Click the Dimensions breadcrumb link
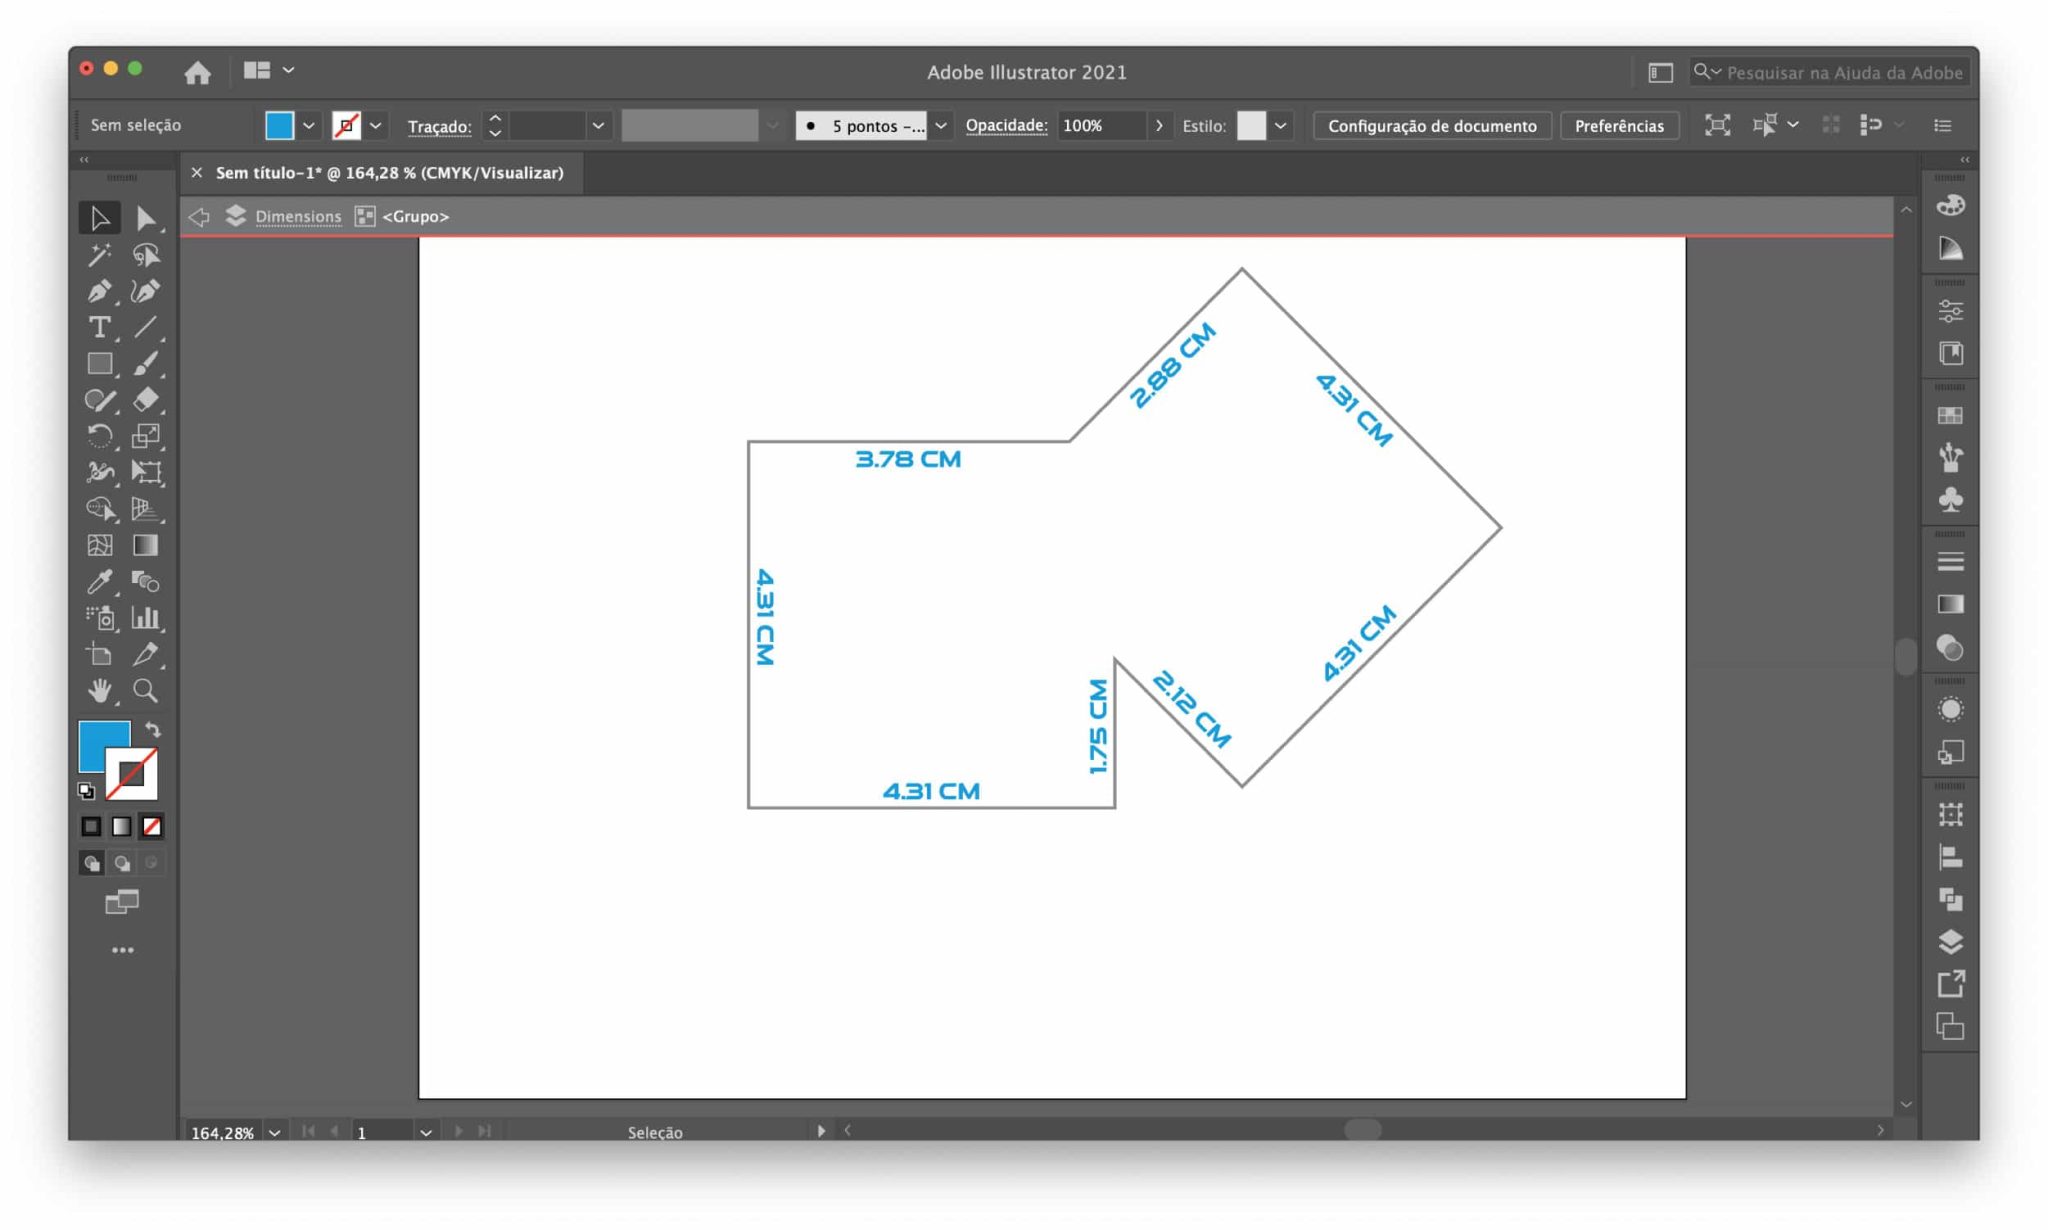 point(297,216)
